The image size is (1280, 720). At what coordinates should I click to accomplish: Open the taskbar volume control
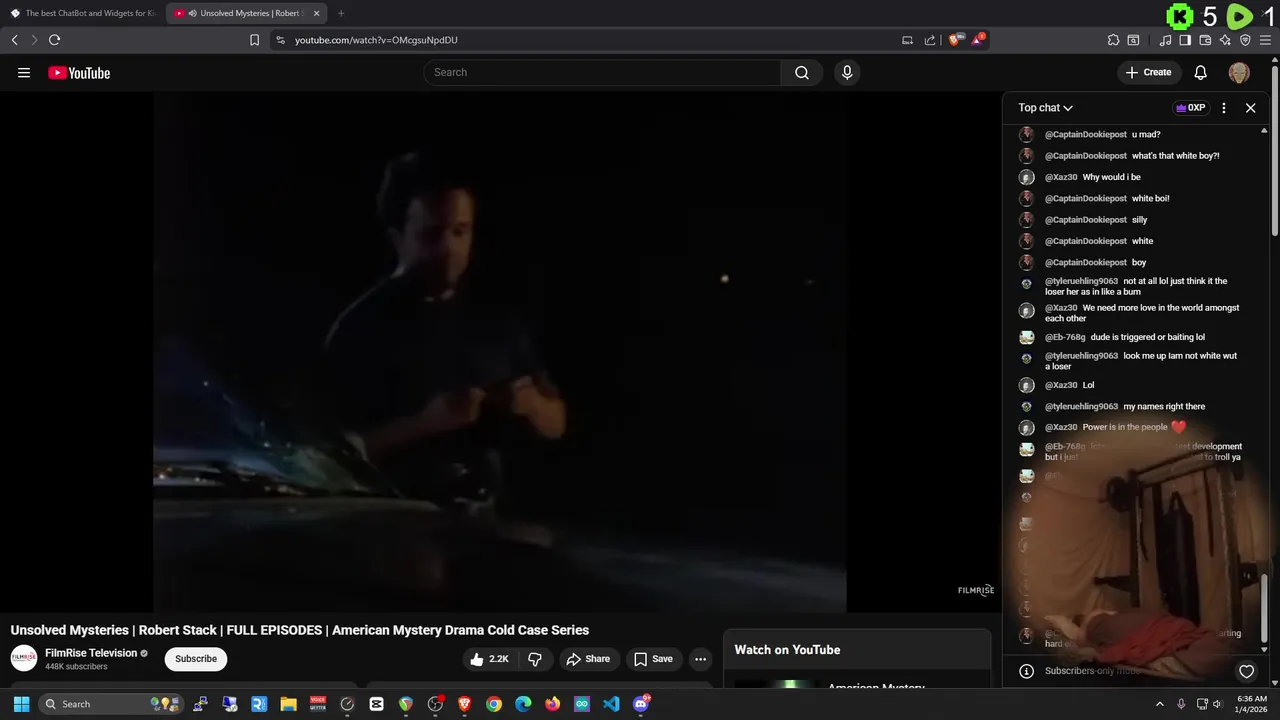point(1218,704)
